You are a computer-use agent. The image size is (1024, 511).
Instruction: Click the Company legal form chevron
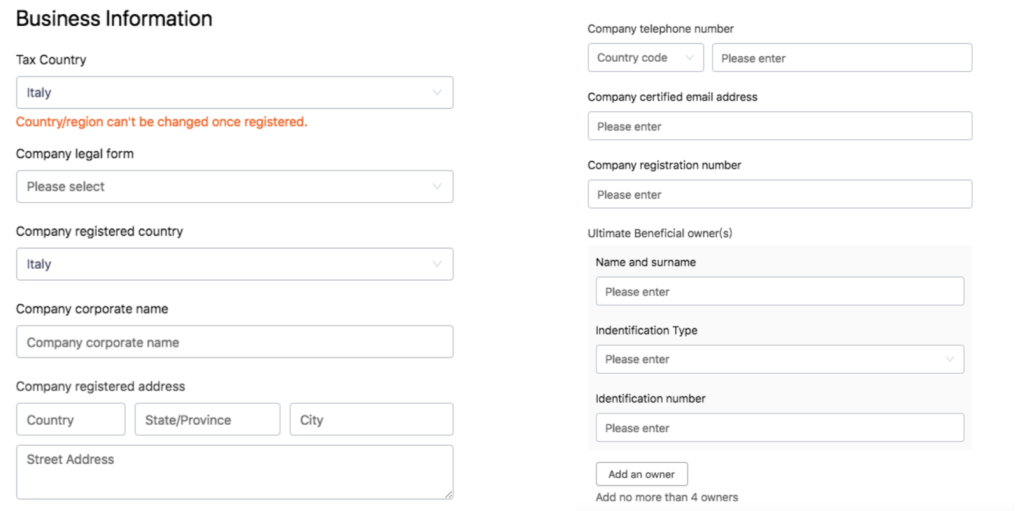(x=438, y=187)
